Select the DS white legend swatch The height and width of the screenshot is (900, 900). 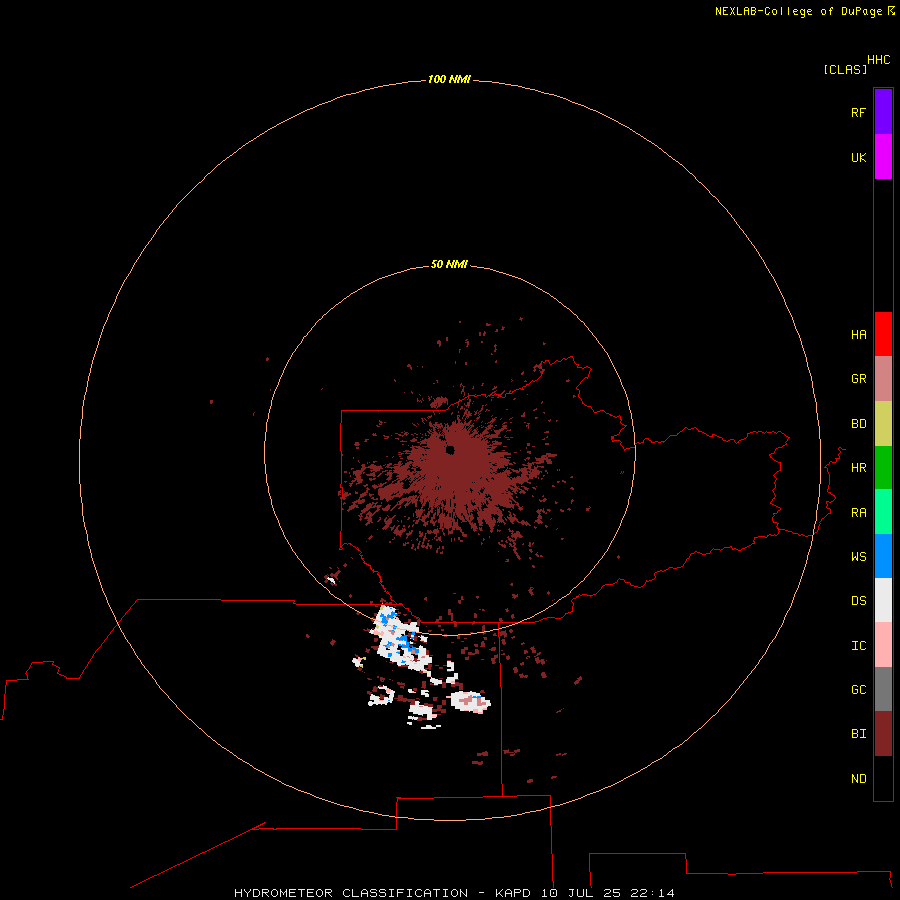click(883, 600)
